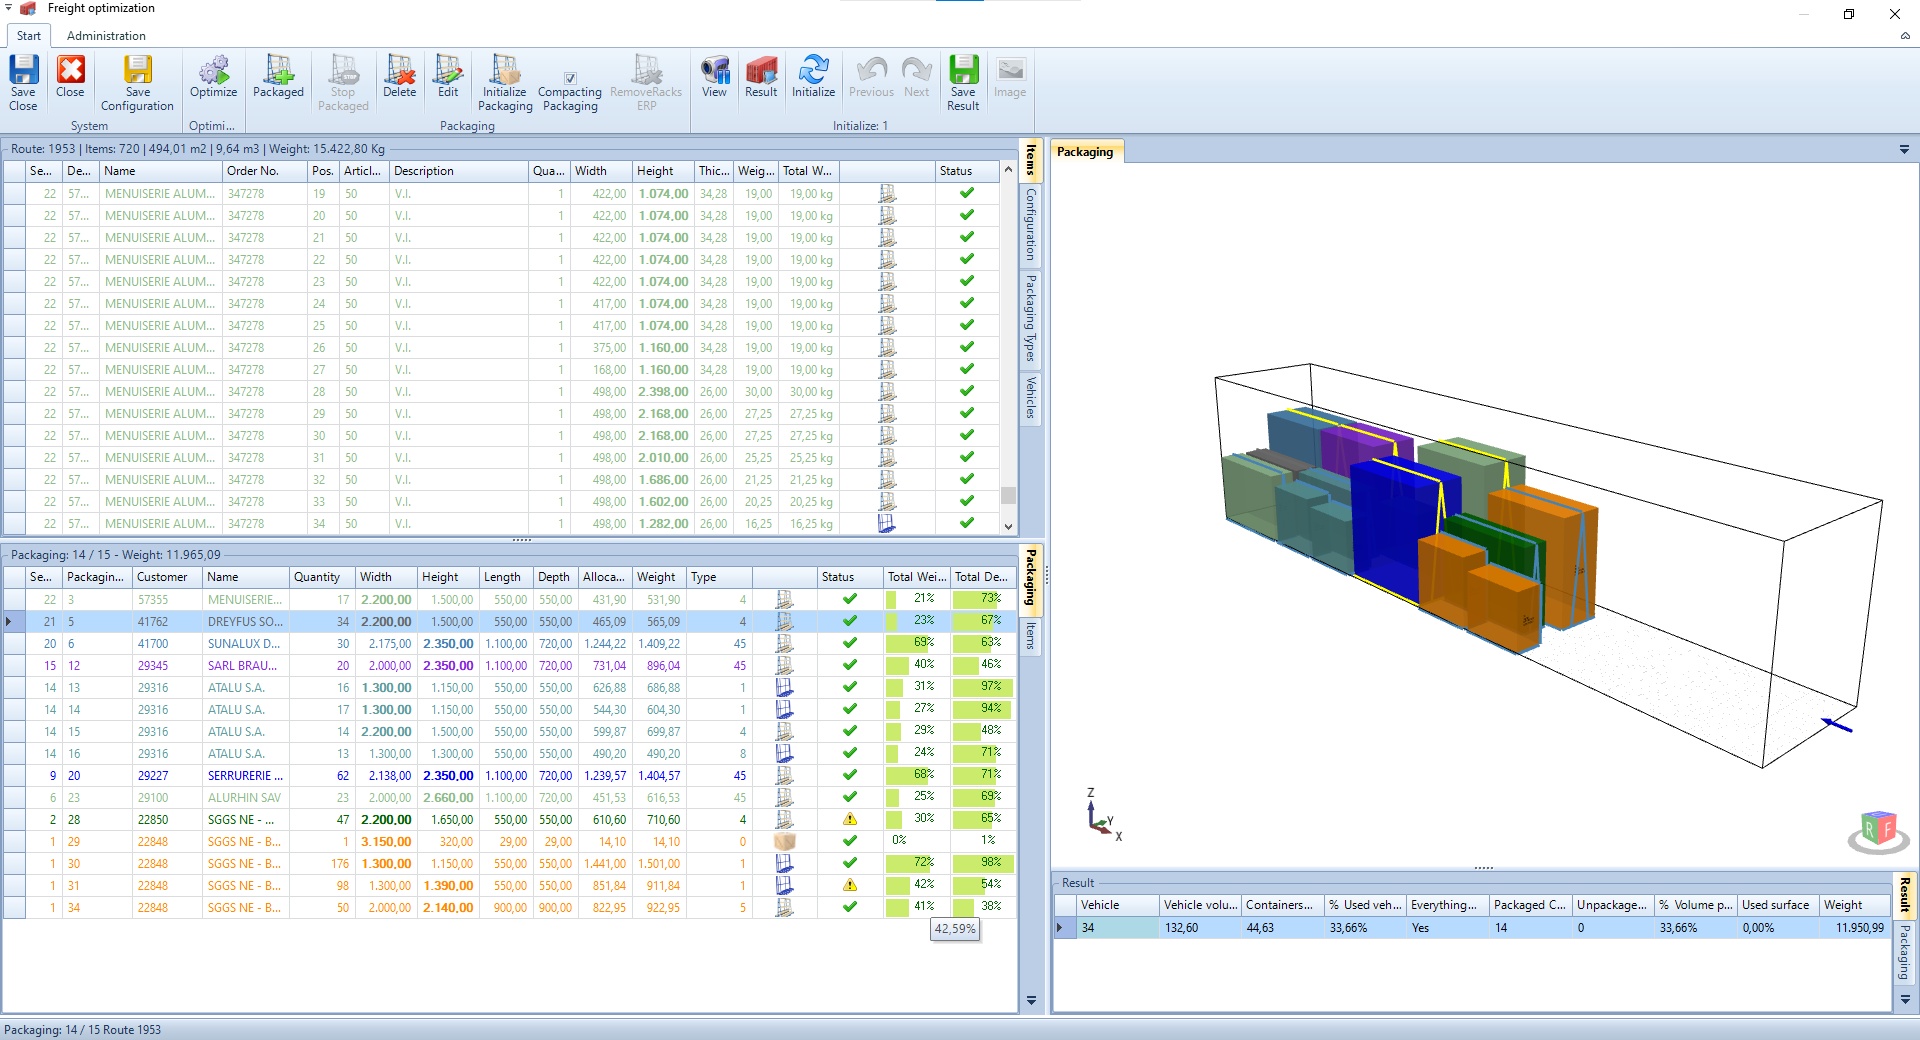Click the Status column header in items
Viewport: 1920px width, 1040px height.
pyautogui.click(x=965, y=171)
